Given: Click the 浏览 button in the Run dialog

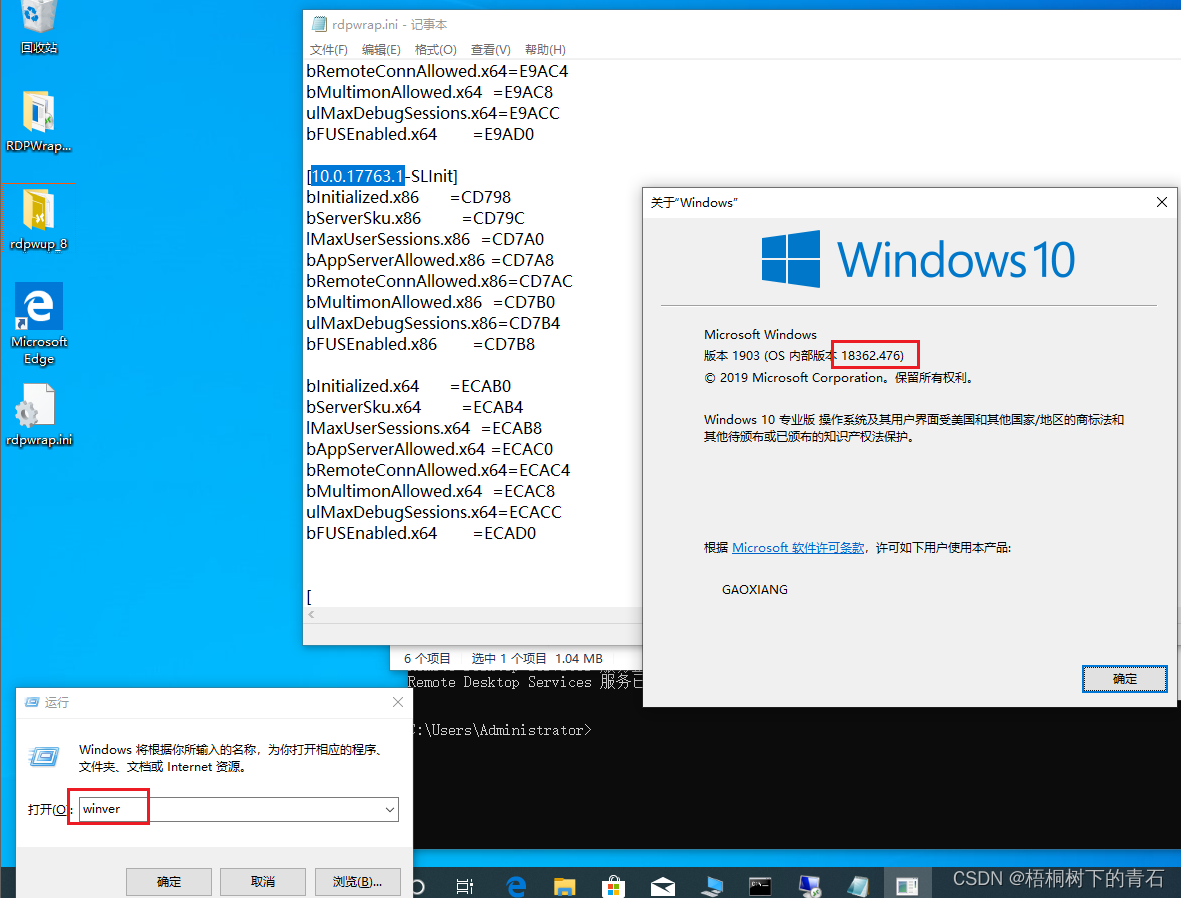Looking at the screenshot, I should pyautogui.click(x=357, y=881).
